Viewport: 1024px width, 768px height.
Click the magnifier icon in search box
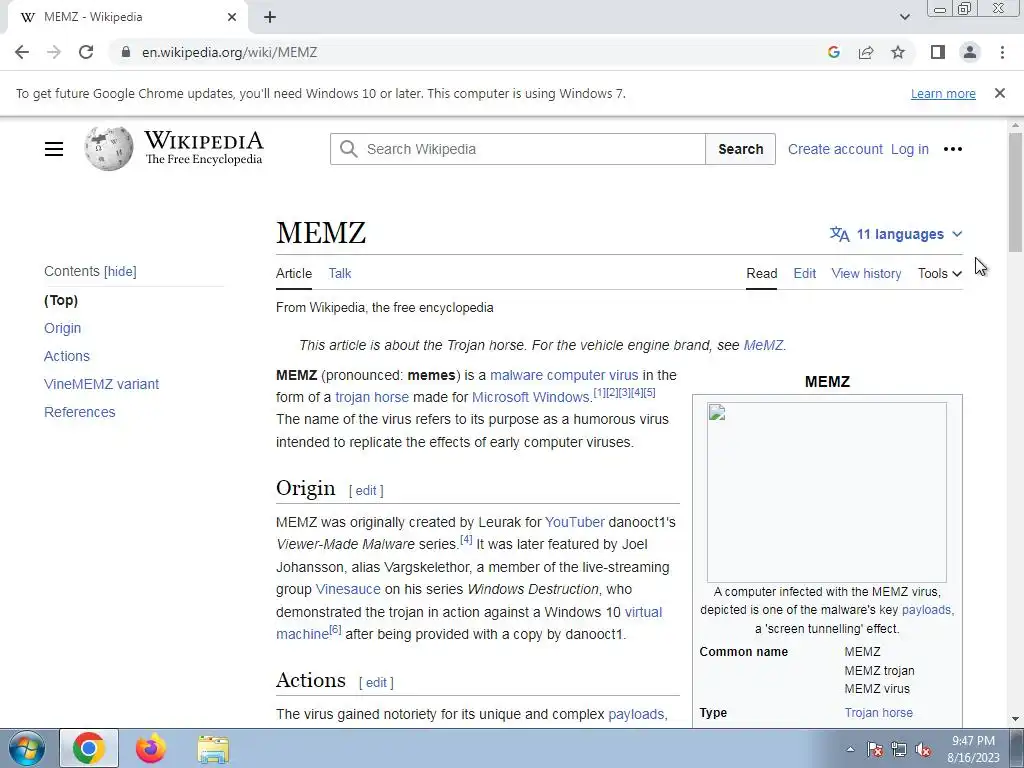(x=349, y=149)
